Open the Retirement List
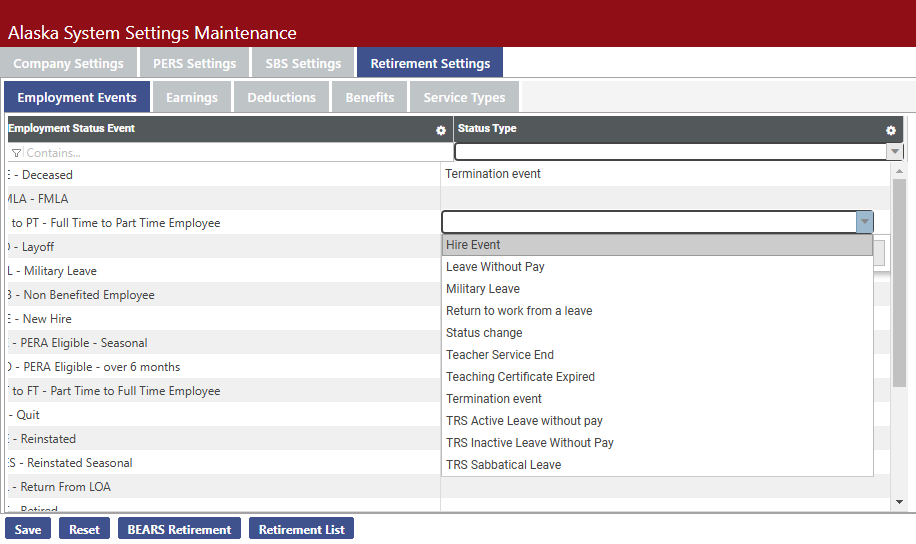 pos(301,529)
